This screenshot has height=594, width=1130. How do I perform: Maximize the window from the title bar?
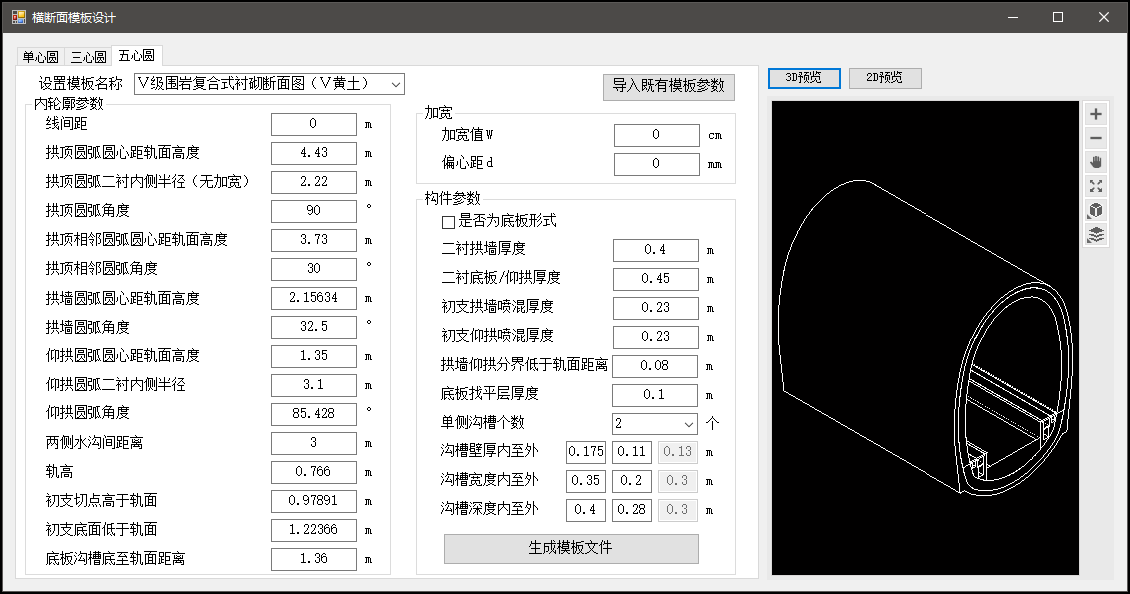coord(1058,17)
